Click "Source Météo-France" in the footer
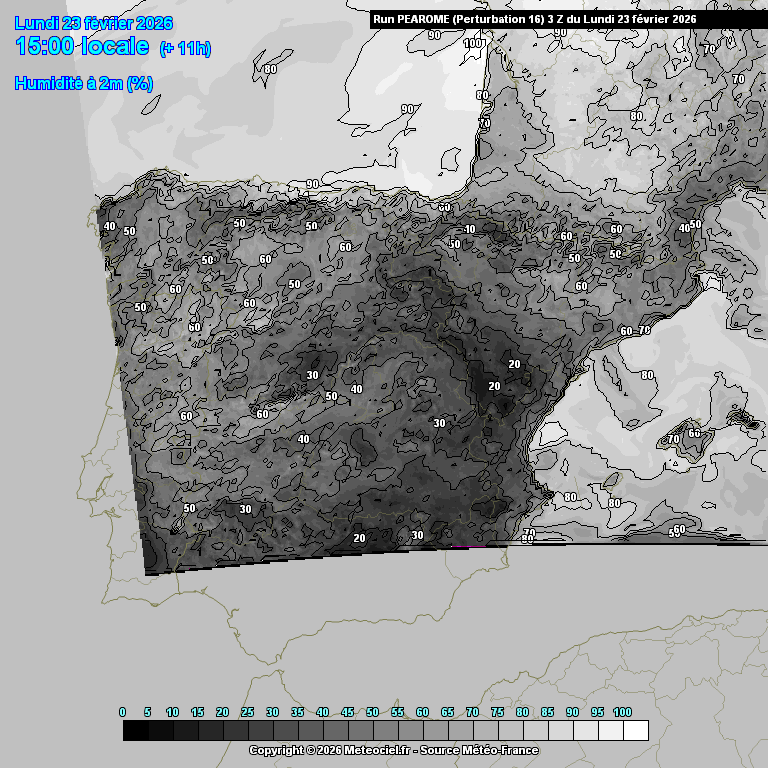 click(x=484, y=750)
